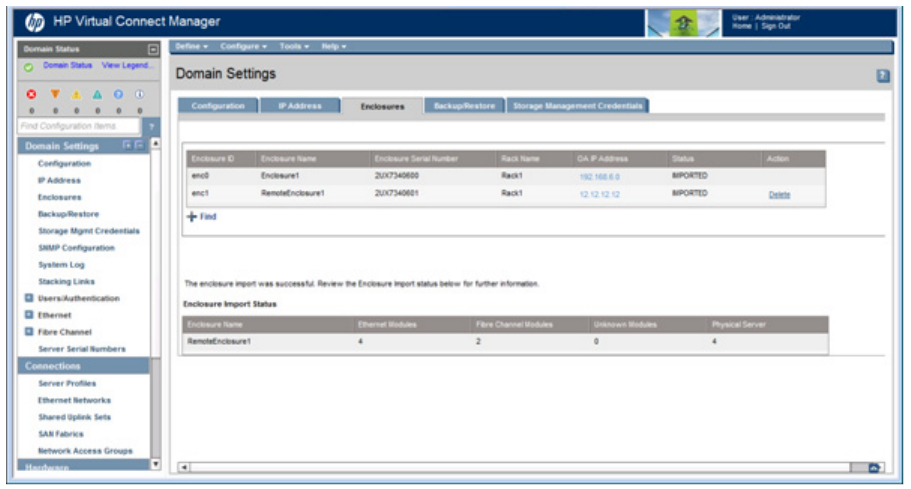Select Configuration in the sidebar tree

[x=64, y=163]
